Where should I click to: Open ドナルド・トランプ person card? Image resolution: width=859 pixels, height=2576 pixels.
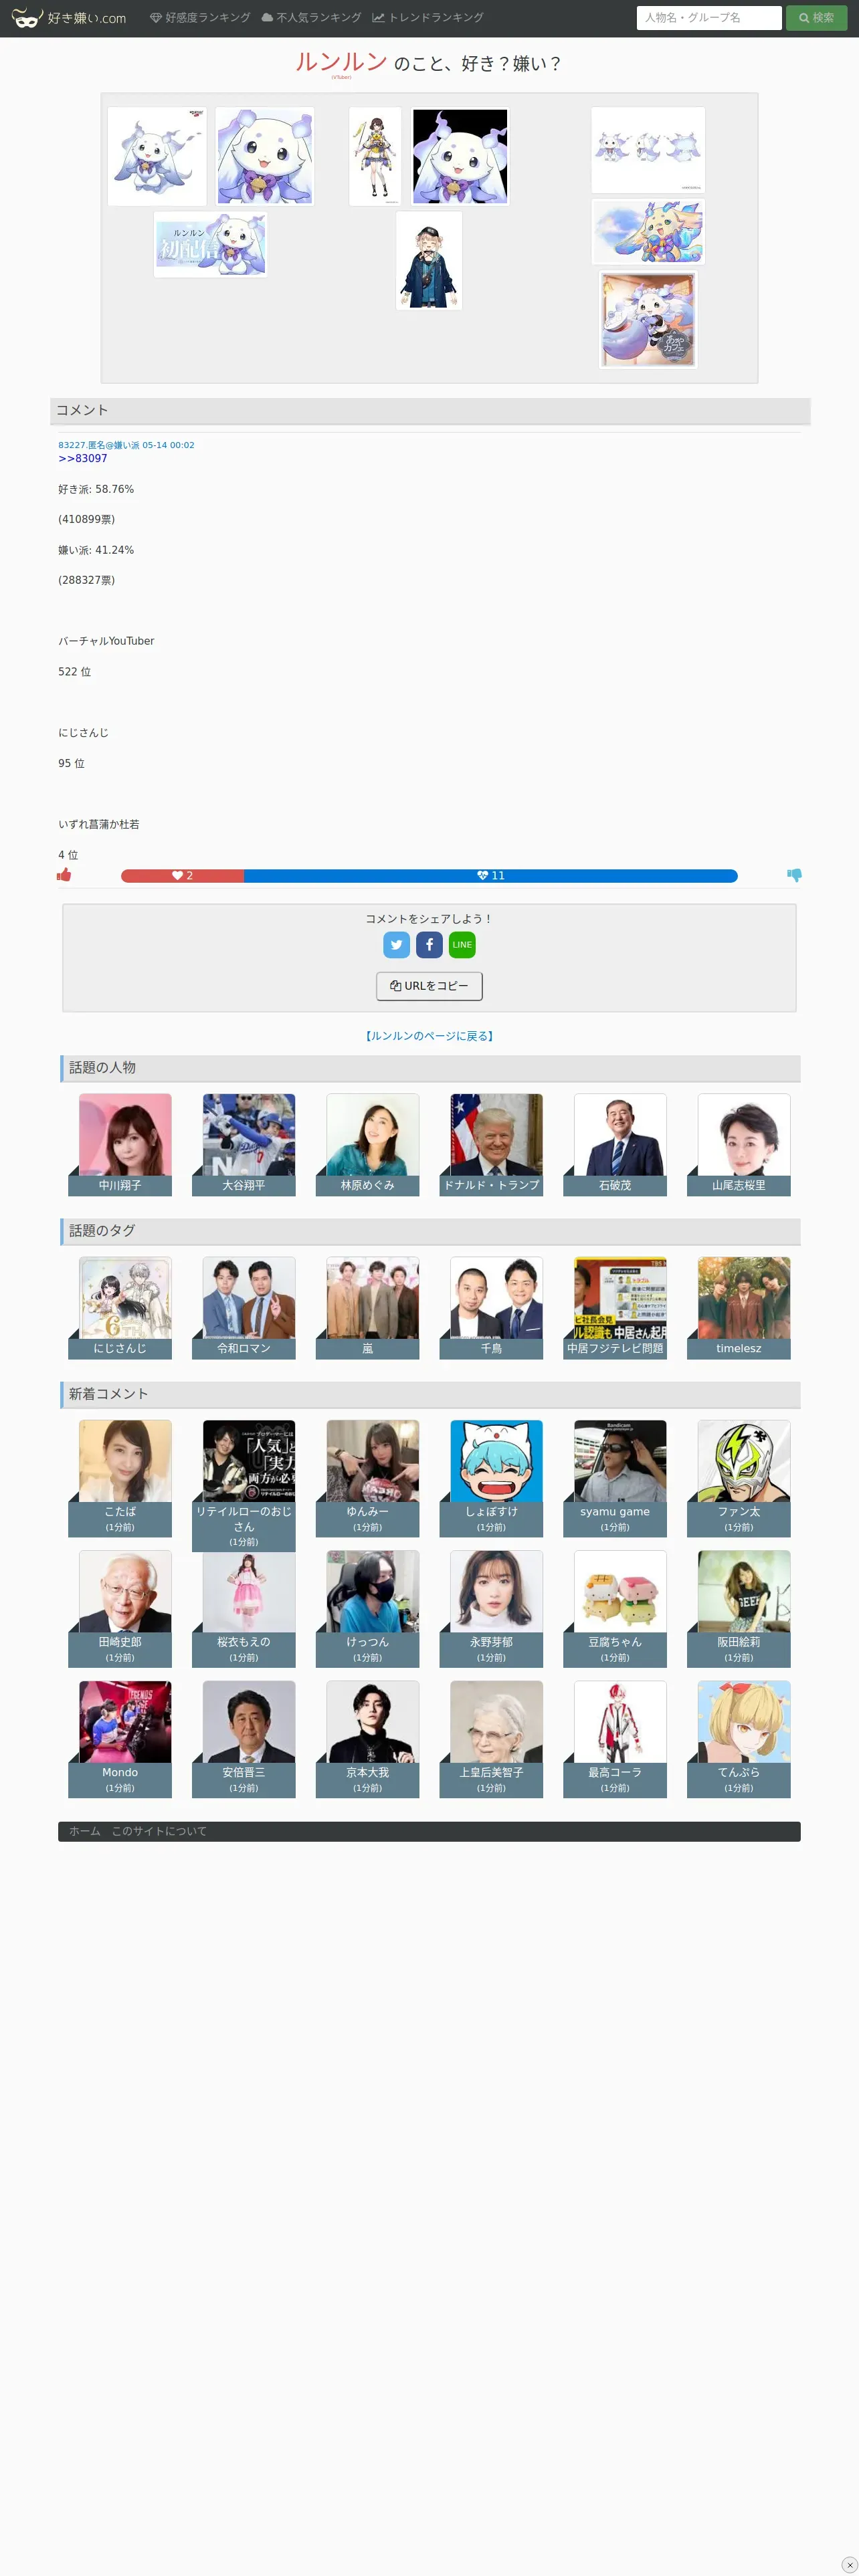pyautogui.click(x=491, y=1145)
